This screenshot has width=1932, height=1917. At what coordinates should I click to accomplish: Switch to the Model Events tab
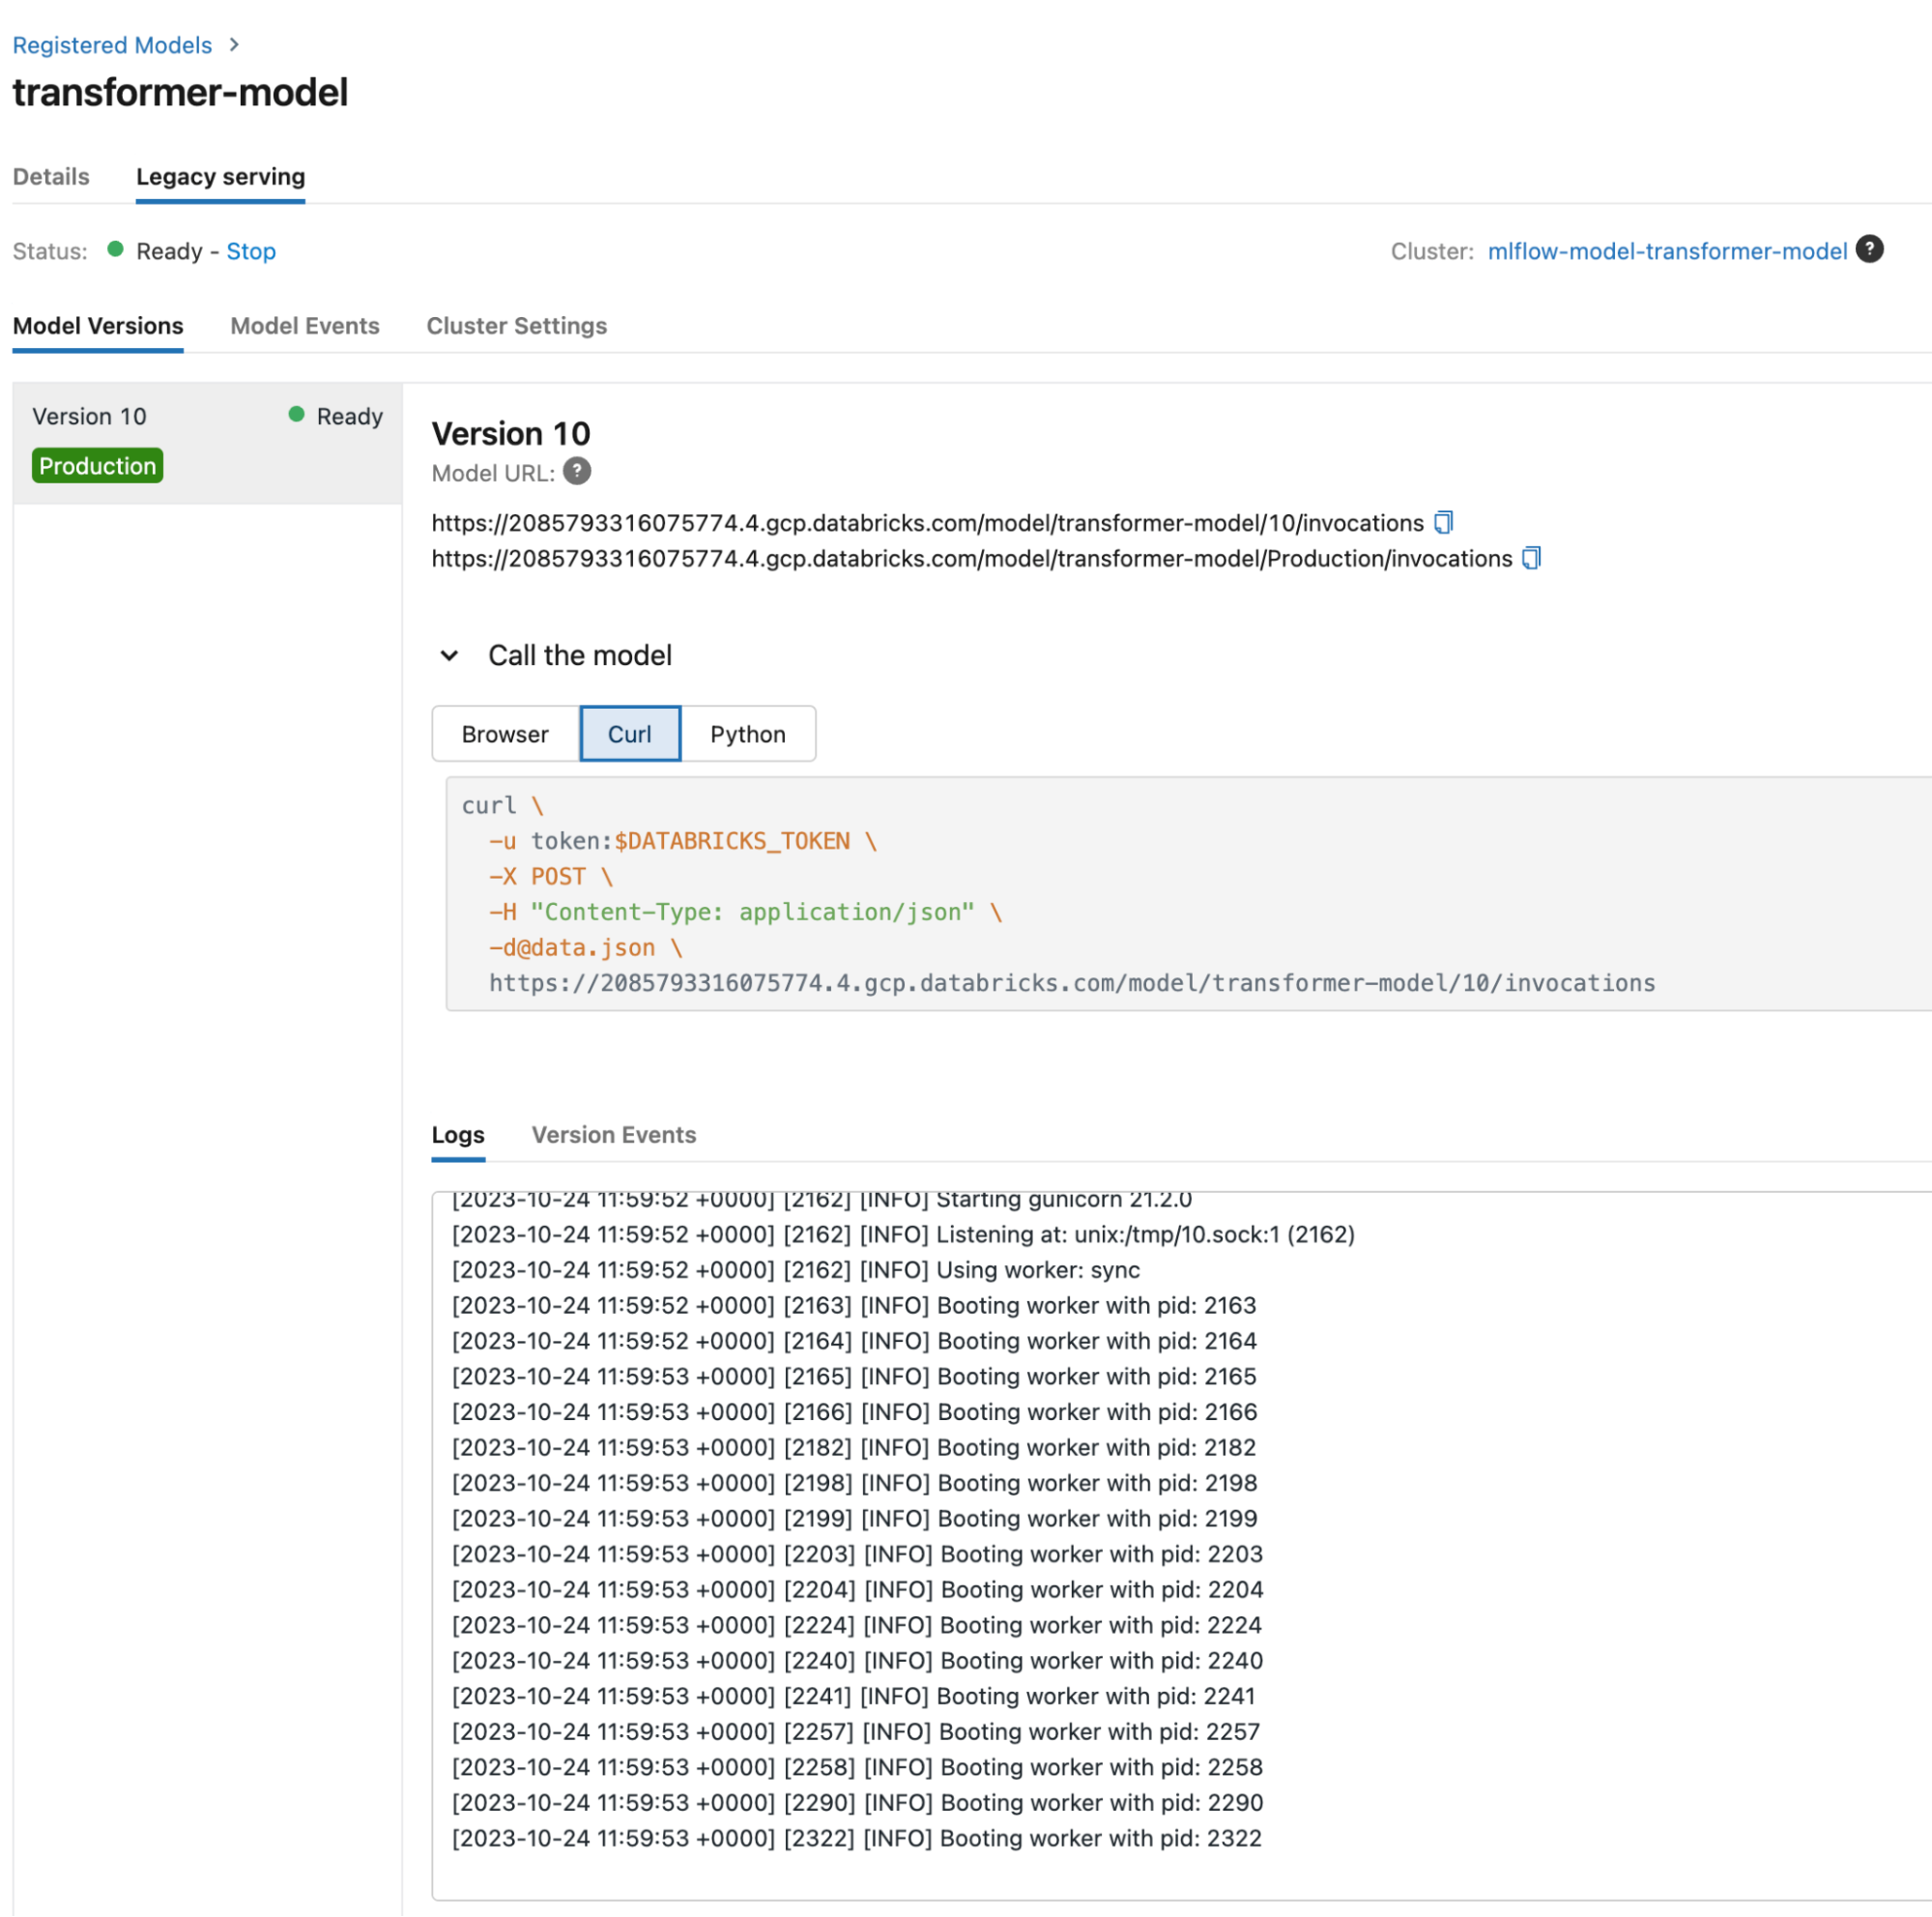303,325
